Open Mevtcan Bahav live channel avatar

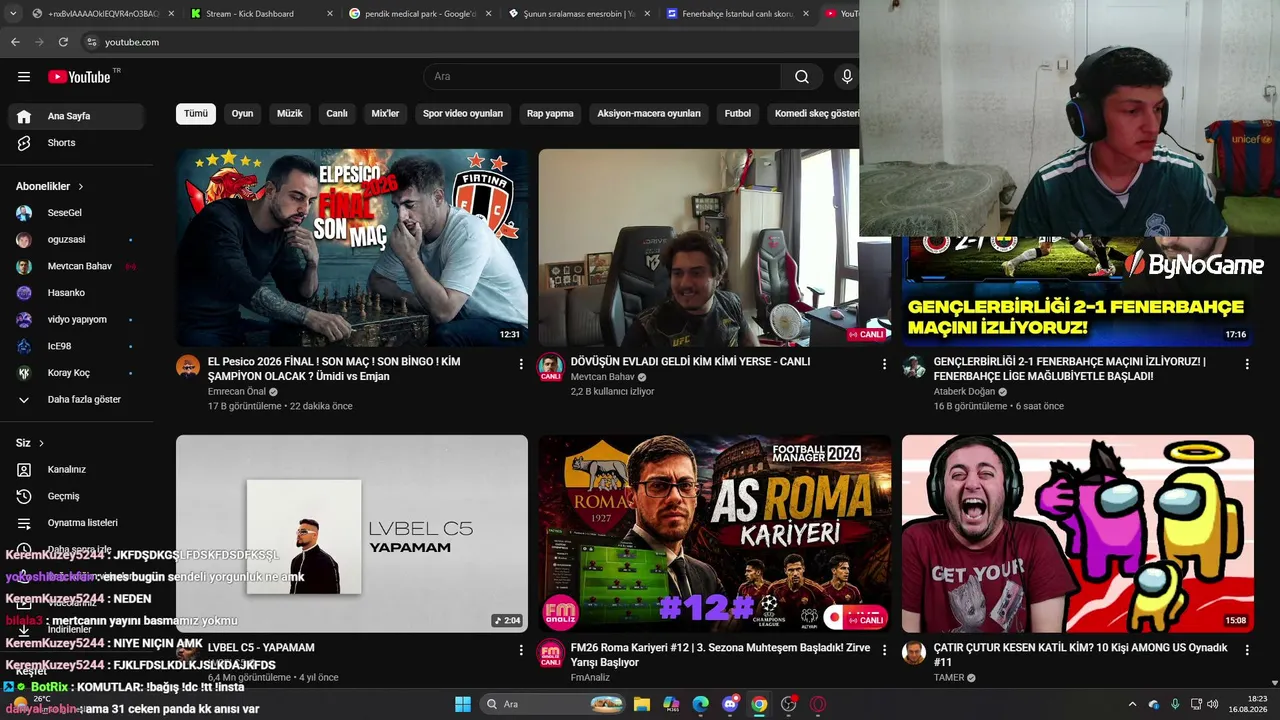551,366
